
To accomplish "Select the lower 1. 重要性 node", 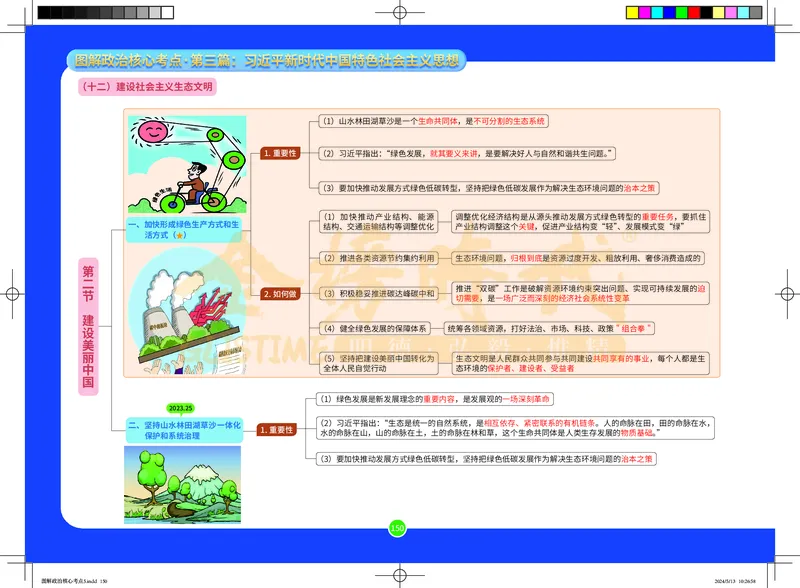I will pyautogui.click(x=276, y=429).
